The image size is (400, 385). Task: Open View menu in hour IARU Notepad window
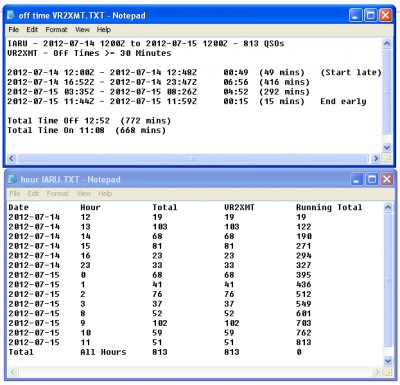pos(83,194)
